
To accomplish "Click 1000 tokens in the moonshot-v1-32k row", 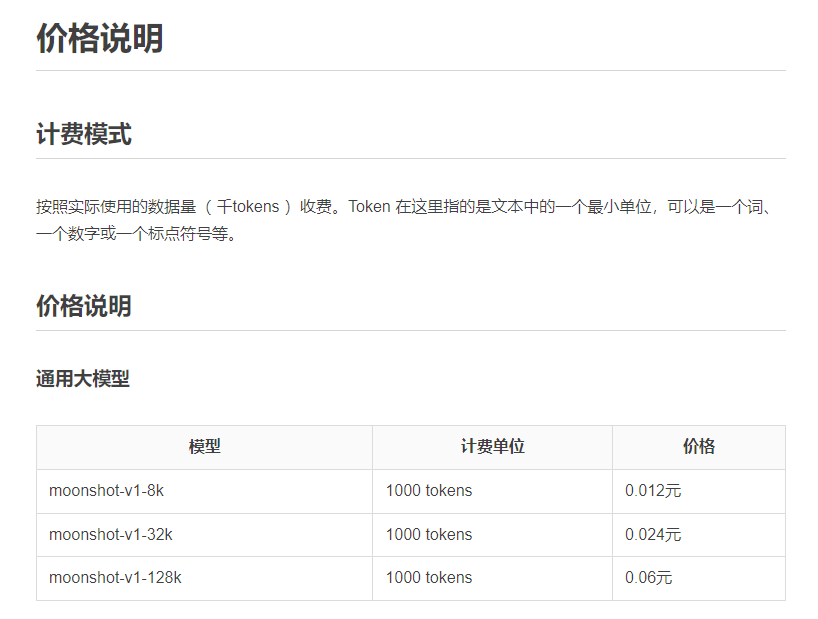I will pyautogui.click(x=492, y=535).
